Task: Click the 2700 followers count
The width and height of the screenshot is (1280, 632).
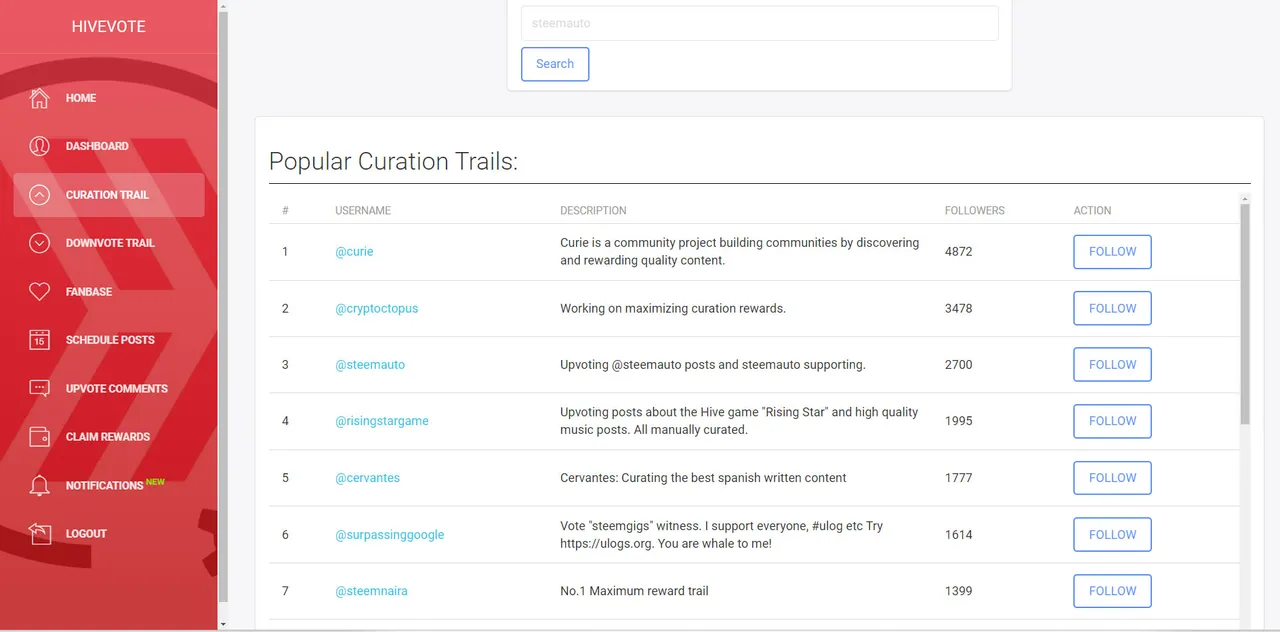Action: tap(958, 365)
